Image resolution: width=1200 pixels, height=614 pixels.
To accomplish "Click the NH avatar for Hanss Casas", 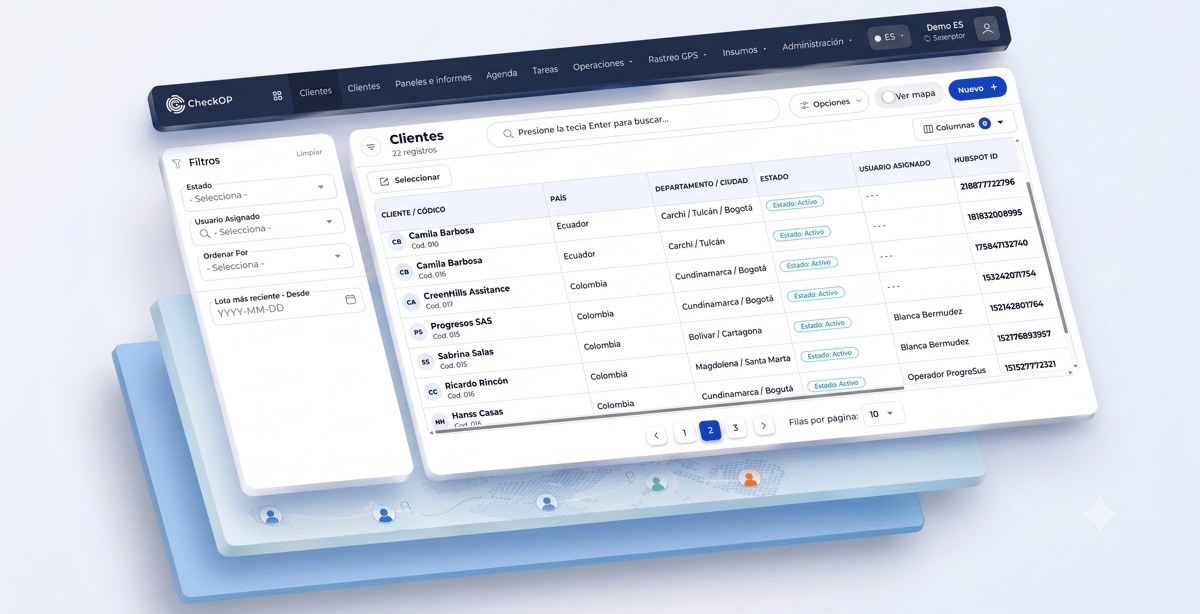I will click(439, 421).
